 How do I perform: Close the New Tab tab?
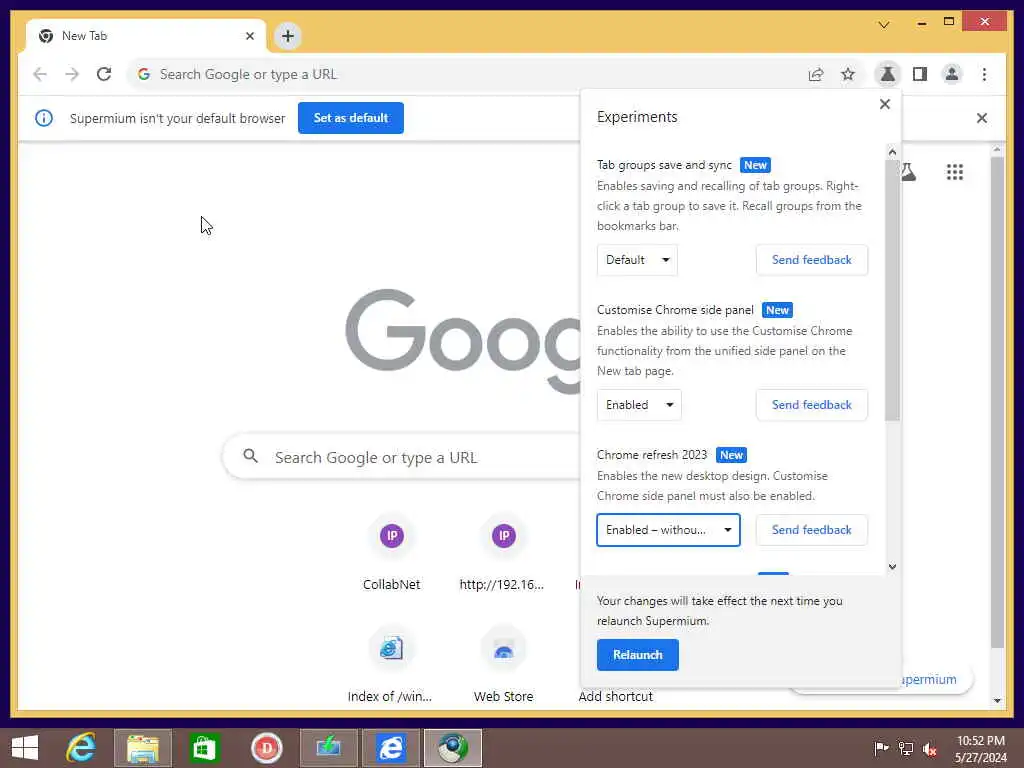tap(249, 36)
